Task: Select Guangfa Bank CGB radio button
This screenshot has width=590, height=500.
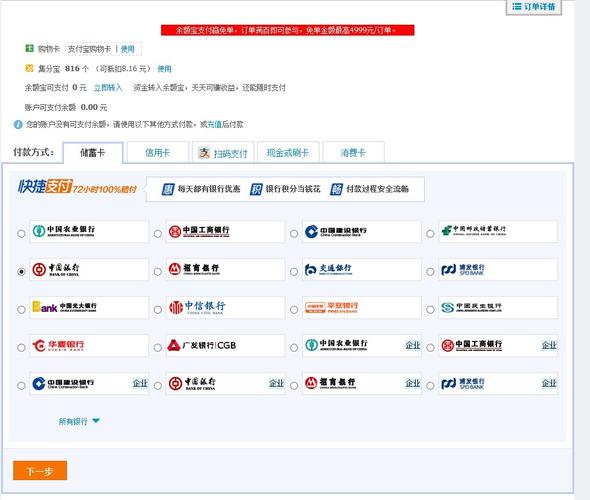Action: click(158, 348)
